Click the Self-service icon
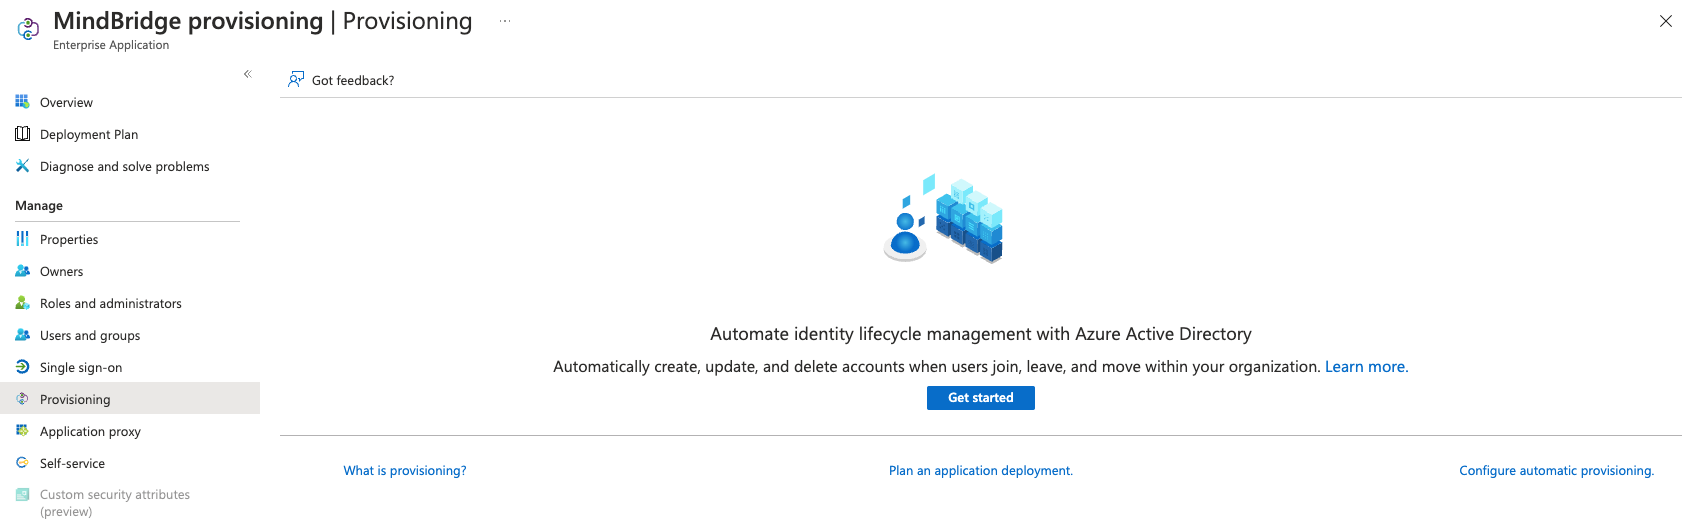Viewport: 1688px width, 529px height. click(22, 463)
